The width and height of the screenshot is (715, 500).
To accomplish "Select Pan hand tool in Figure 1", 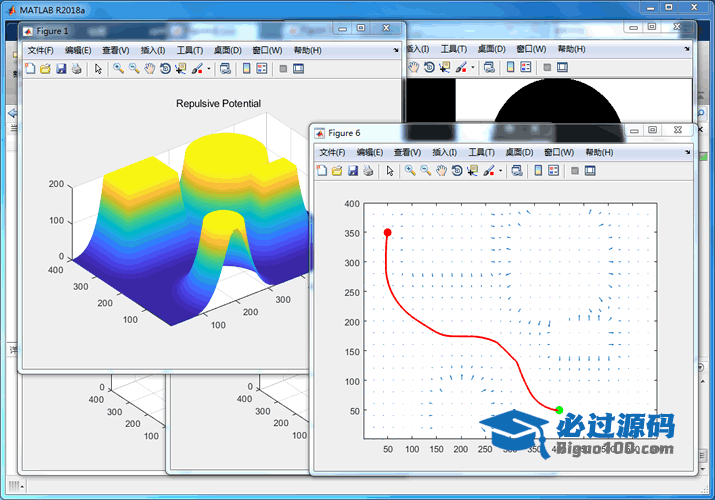I will coord(150,69).
